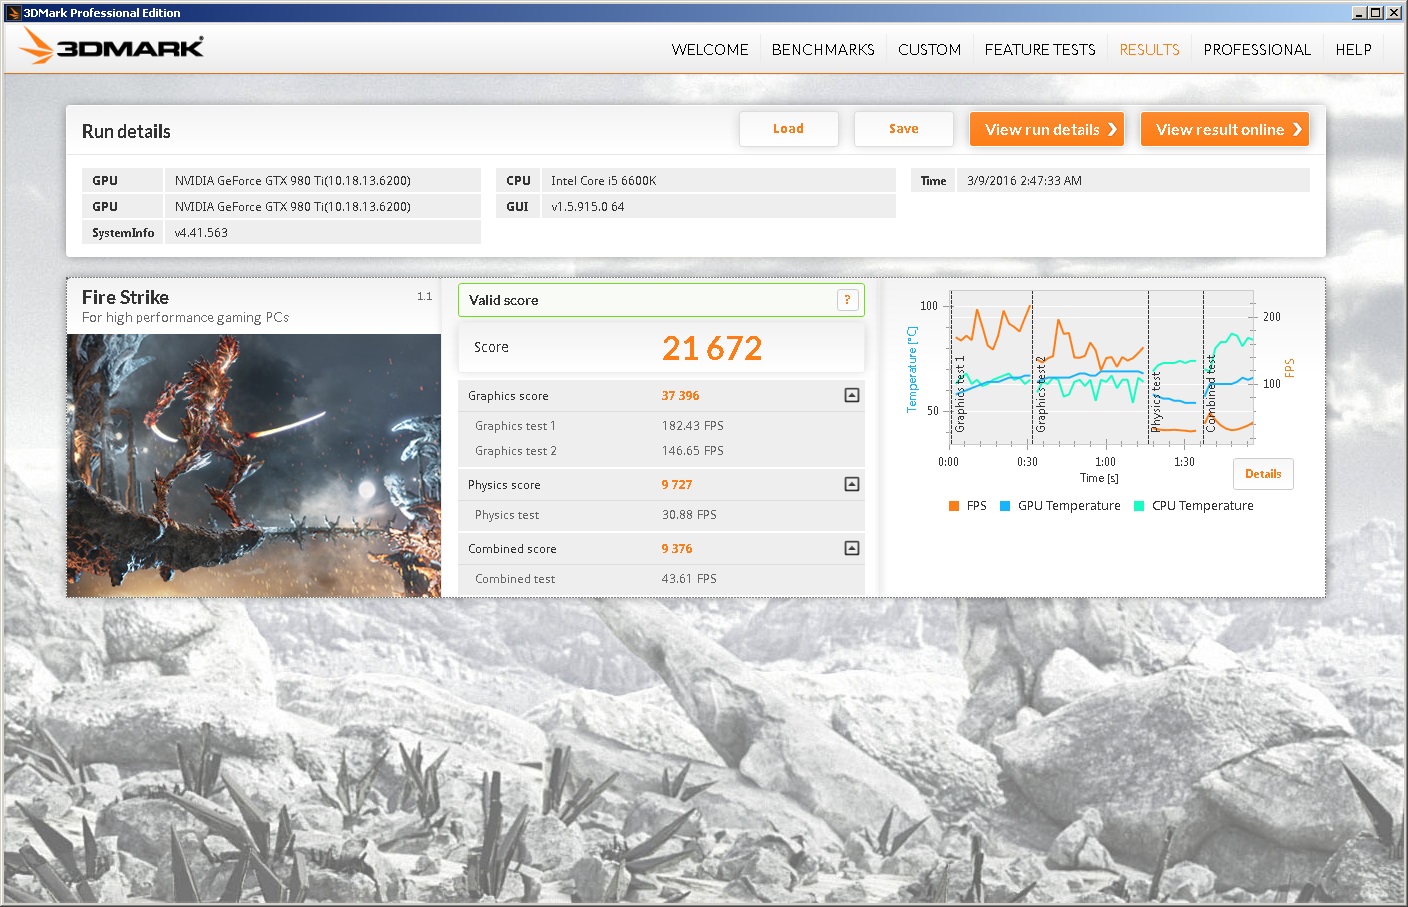Open the Professional tab
Viewport: 1408px width, 907px height.
pyautogui.click(x=1257, y=49)
